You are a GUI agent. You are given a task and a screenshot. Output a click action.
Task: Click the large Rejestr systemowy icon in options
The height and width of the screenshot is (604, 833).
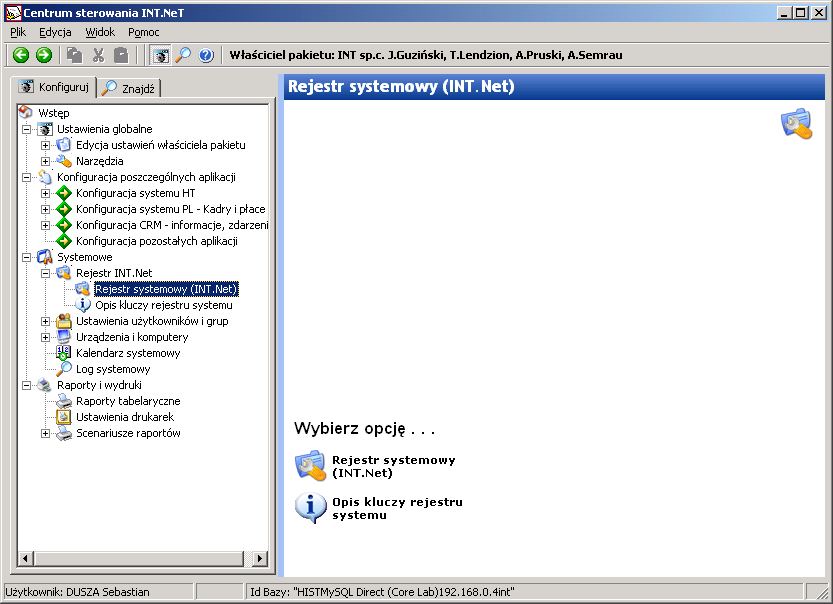point(310,466)
